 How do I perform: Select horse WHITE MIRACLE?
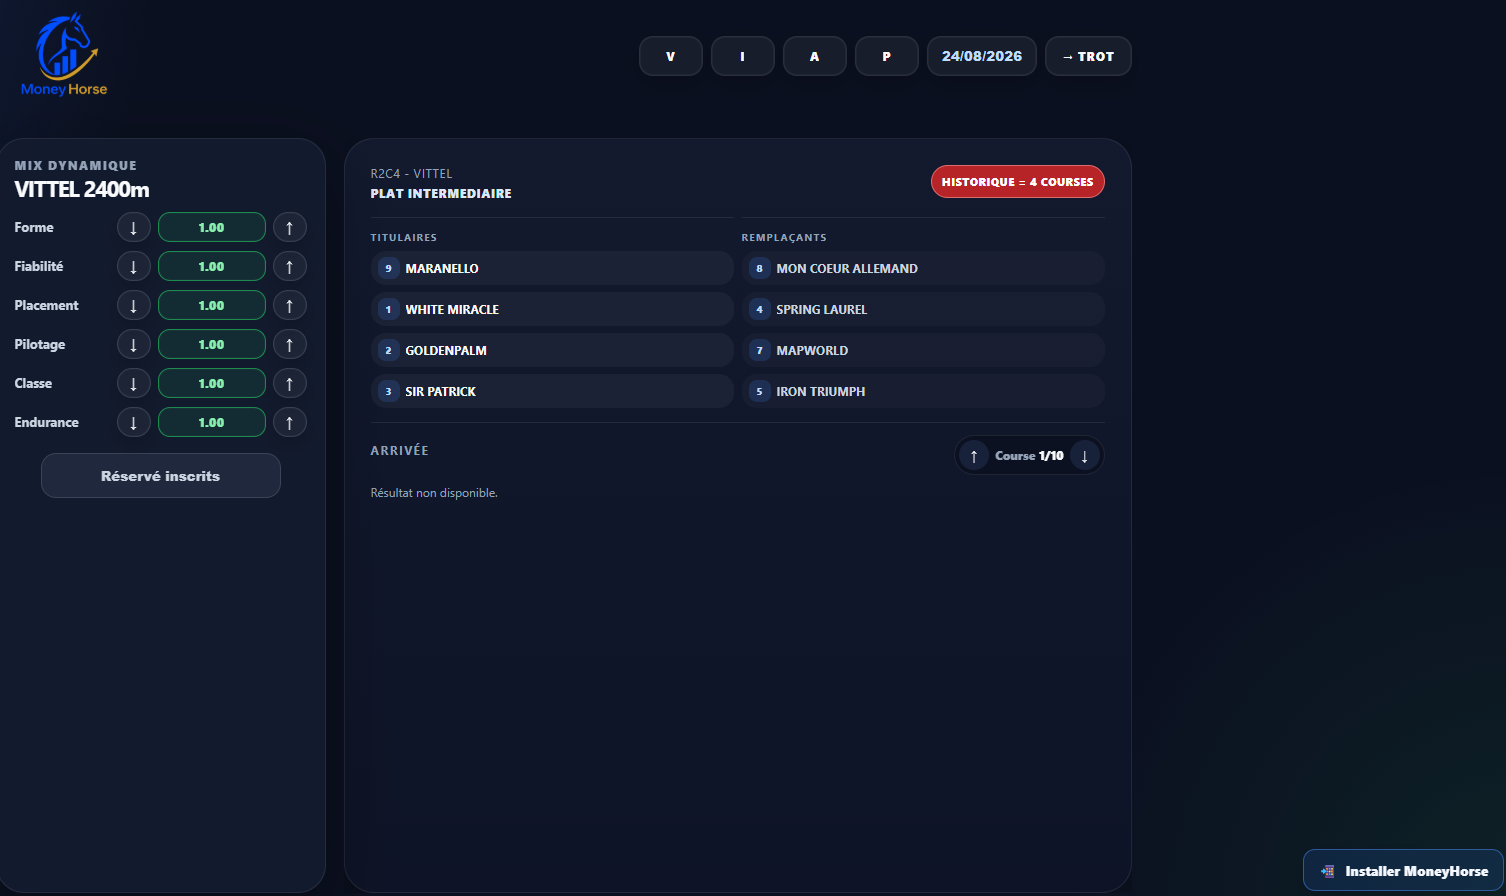click(552, 309)
